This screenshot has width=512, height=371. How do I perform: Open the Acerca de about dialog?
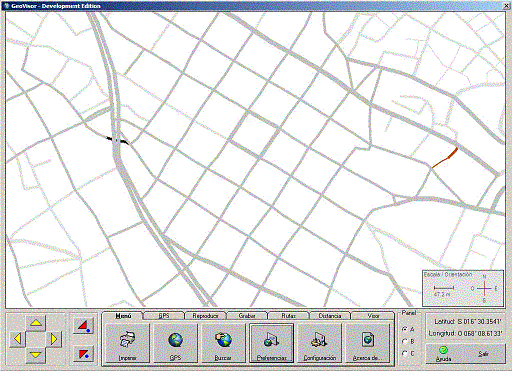tap(367, 343)
